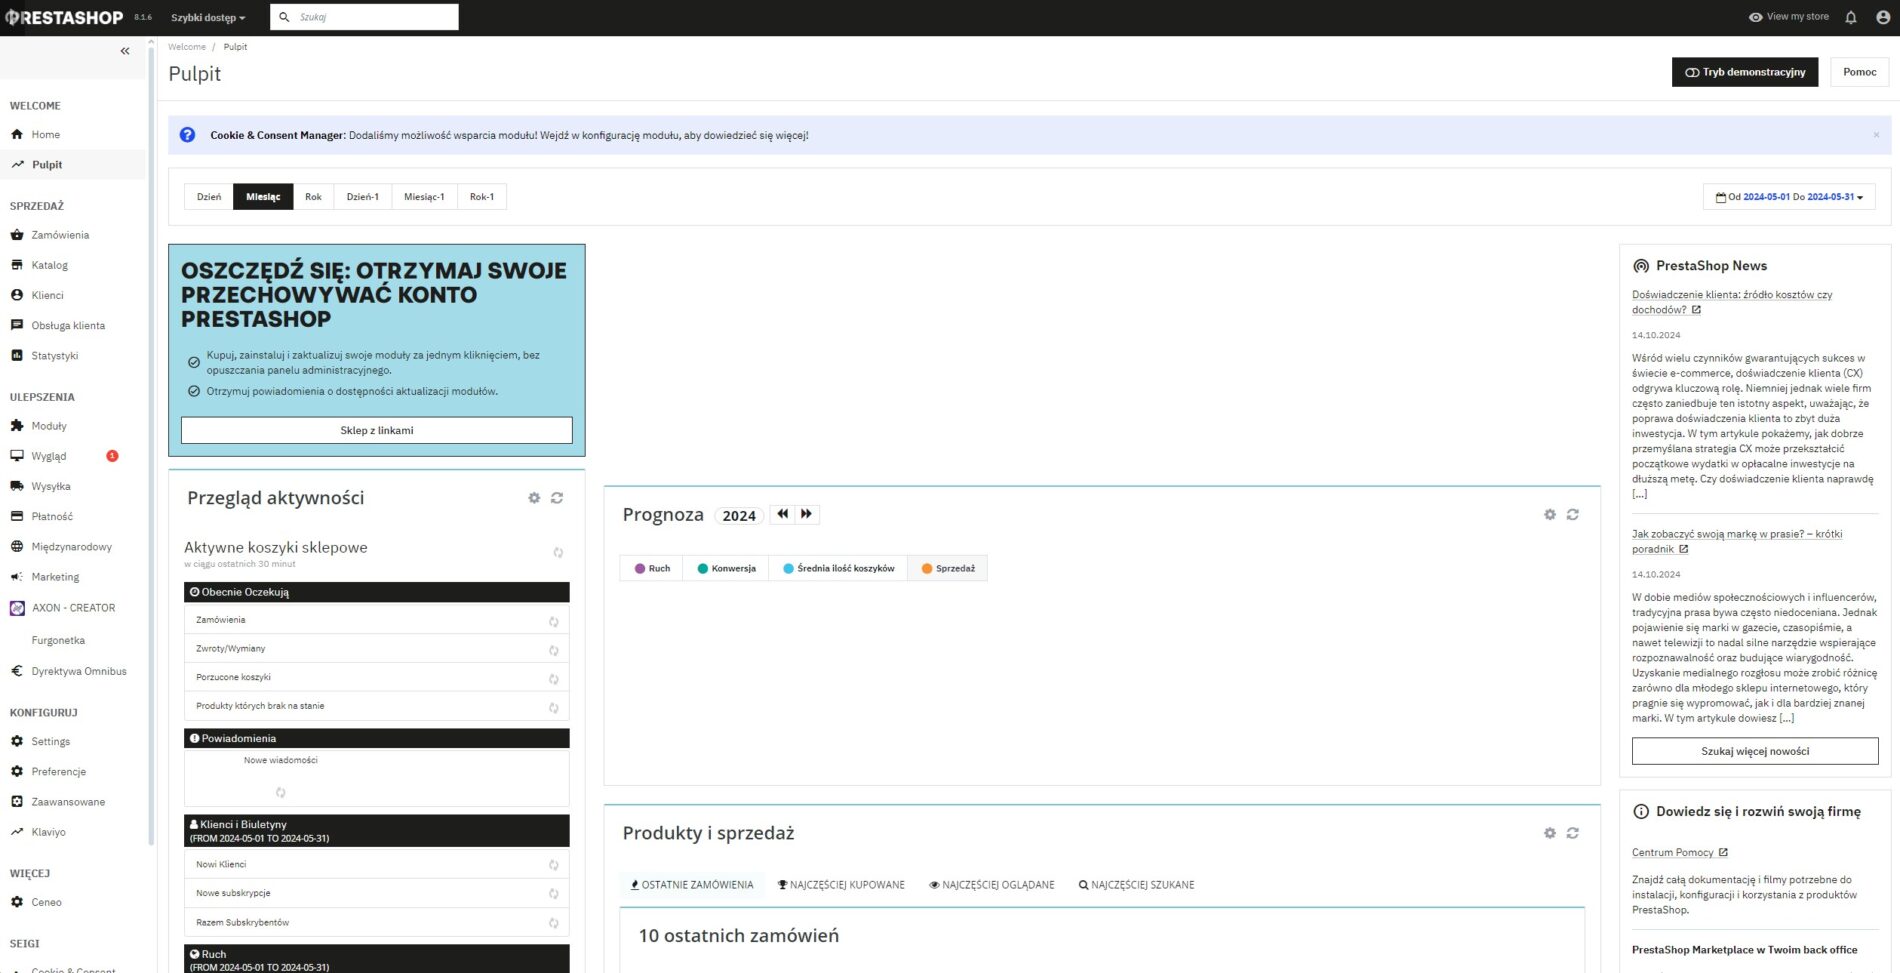The width and height of the screenshot is (1900, 973).
Task: Go to previous year in Prognoza
Action: click(x=782, y=514)
